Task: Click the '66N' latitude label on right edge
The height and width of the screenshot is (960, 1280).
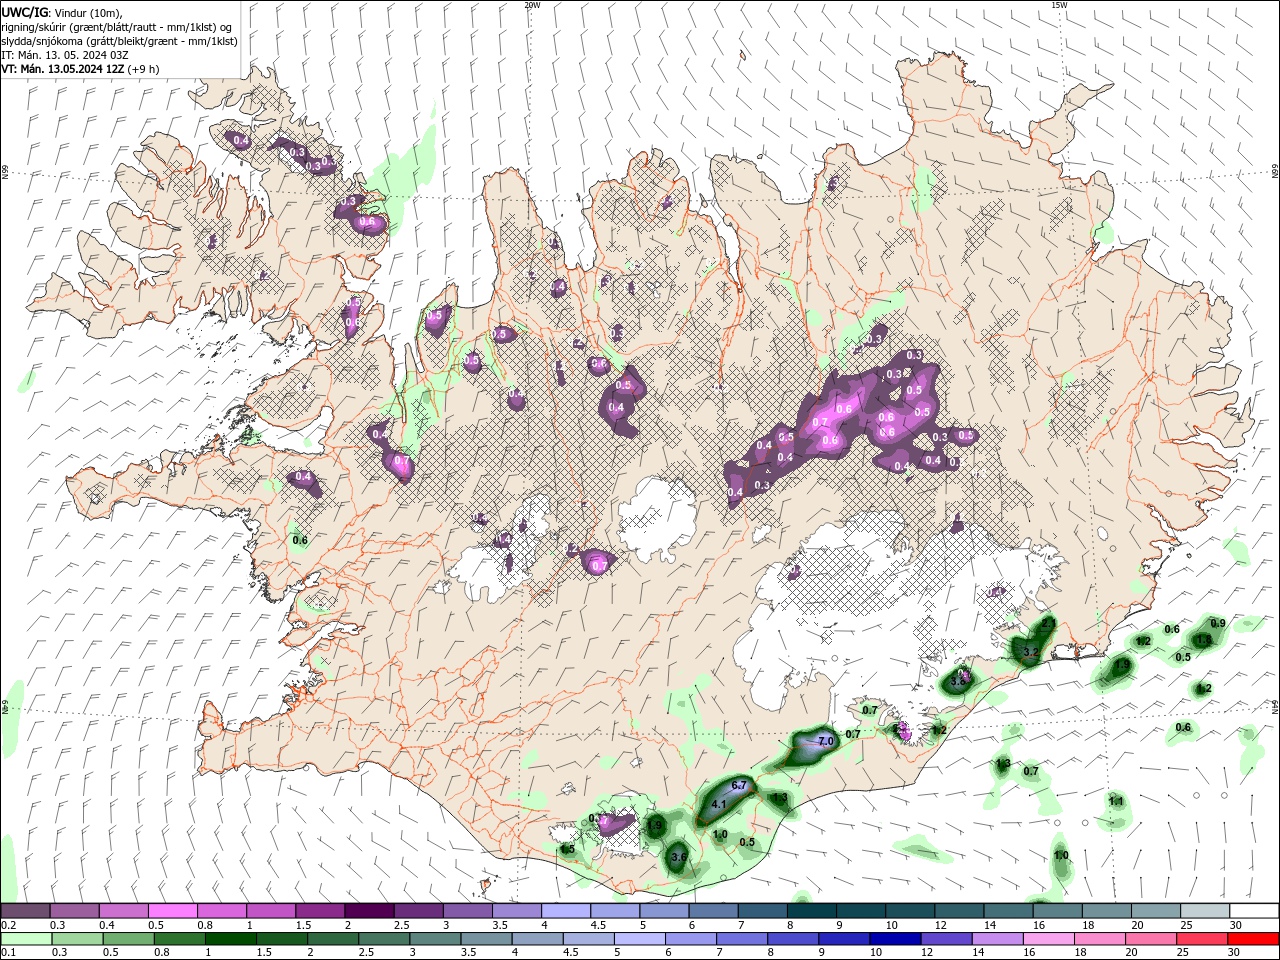Action: pyautogui.click(x=1274, y=173)
